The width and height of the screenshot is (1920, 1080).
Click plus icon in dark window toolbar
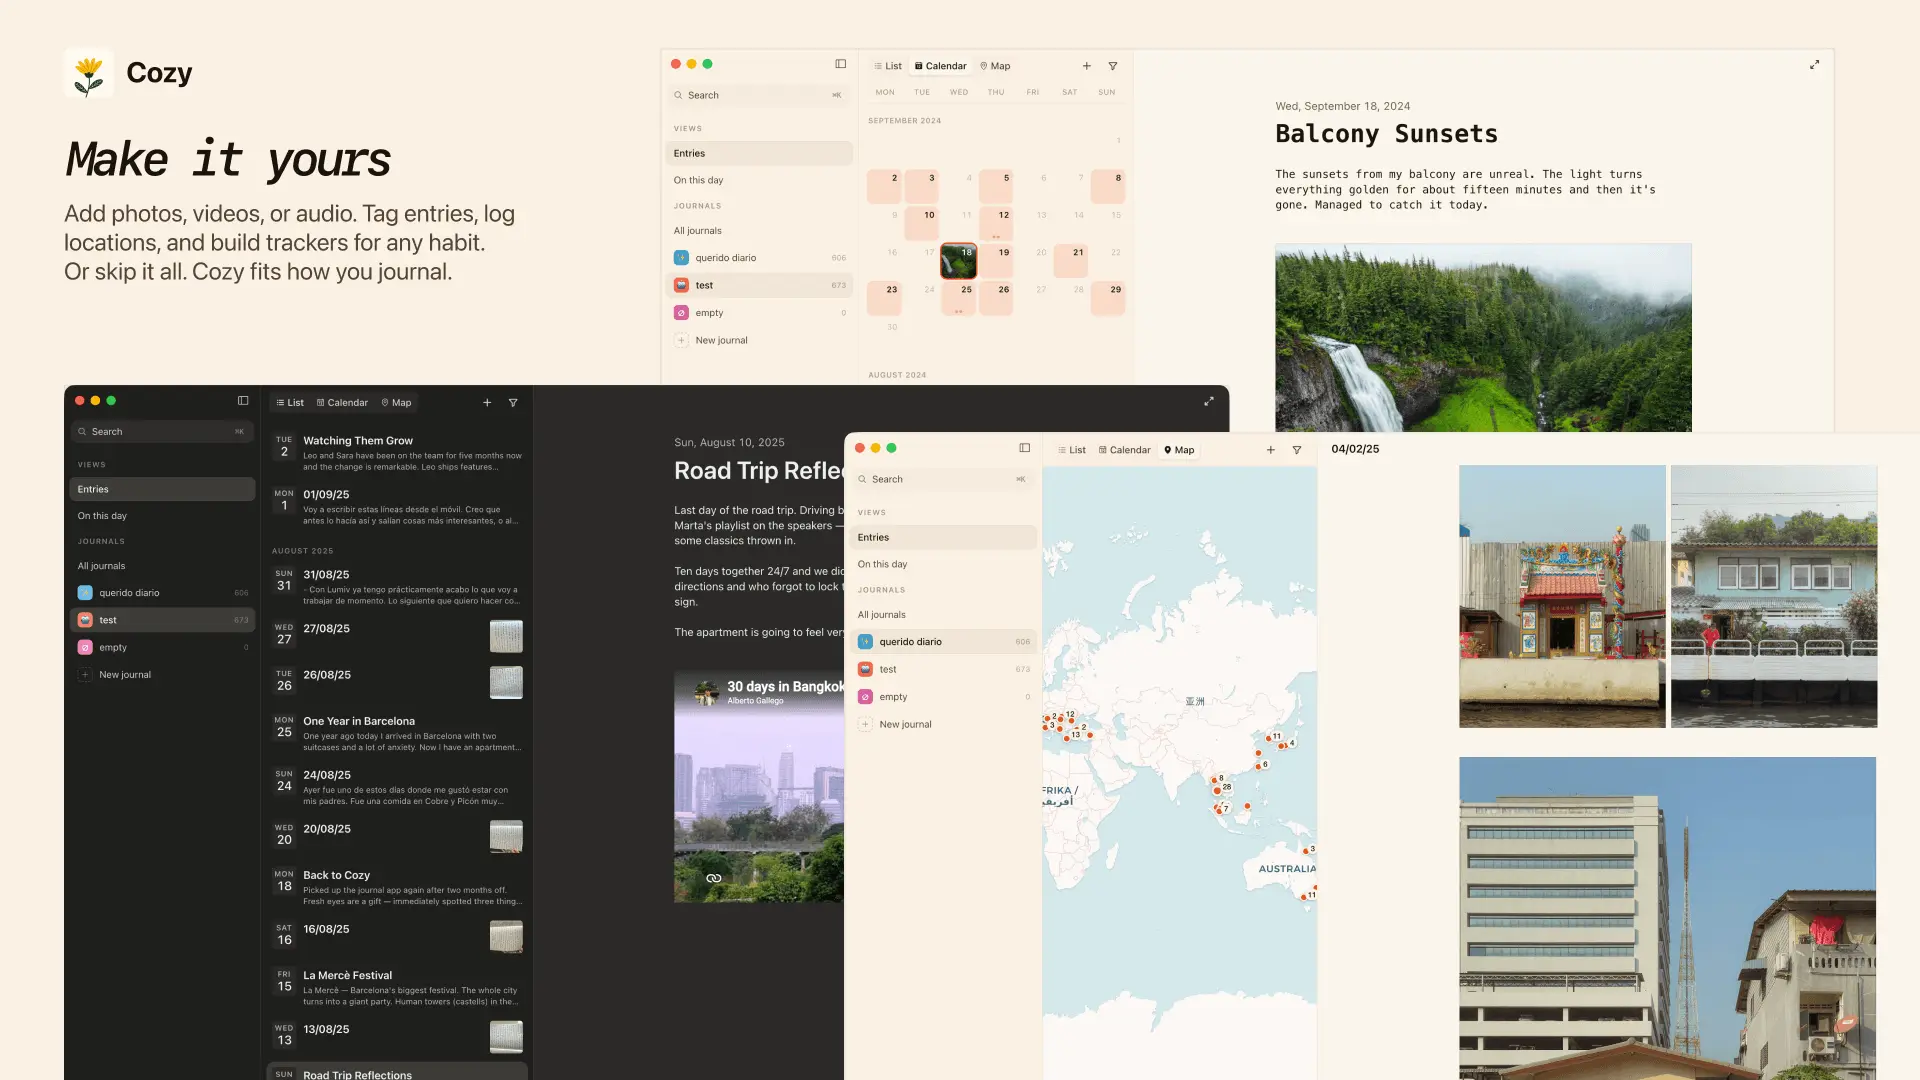point(487,403)
